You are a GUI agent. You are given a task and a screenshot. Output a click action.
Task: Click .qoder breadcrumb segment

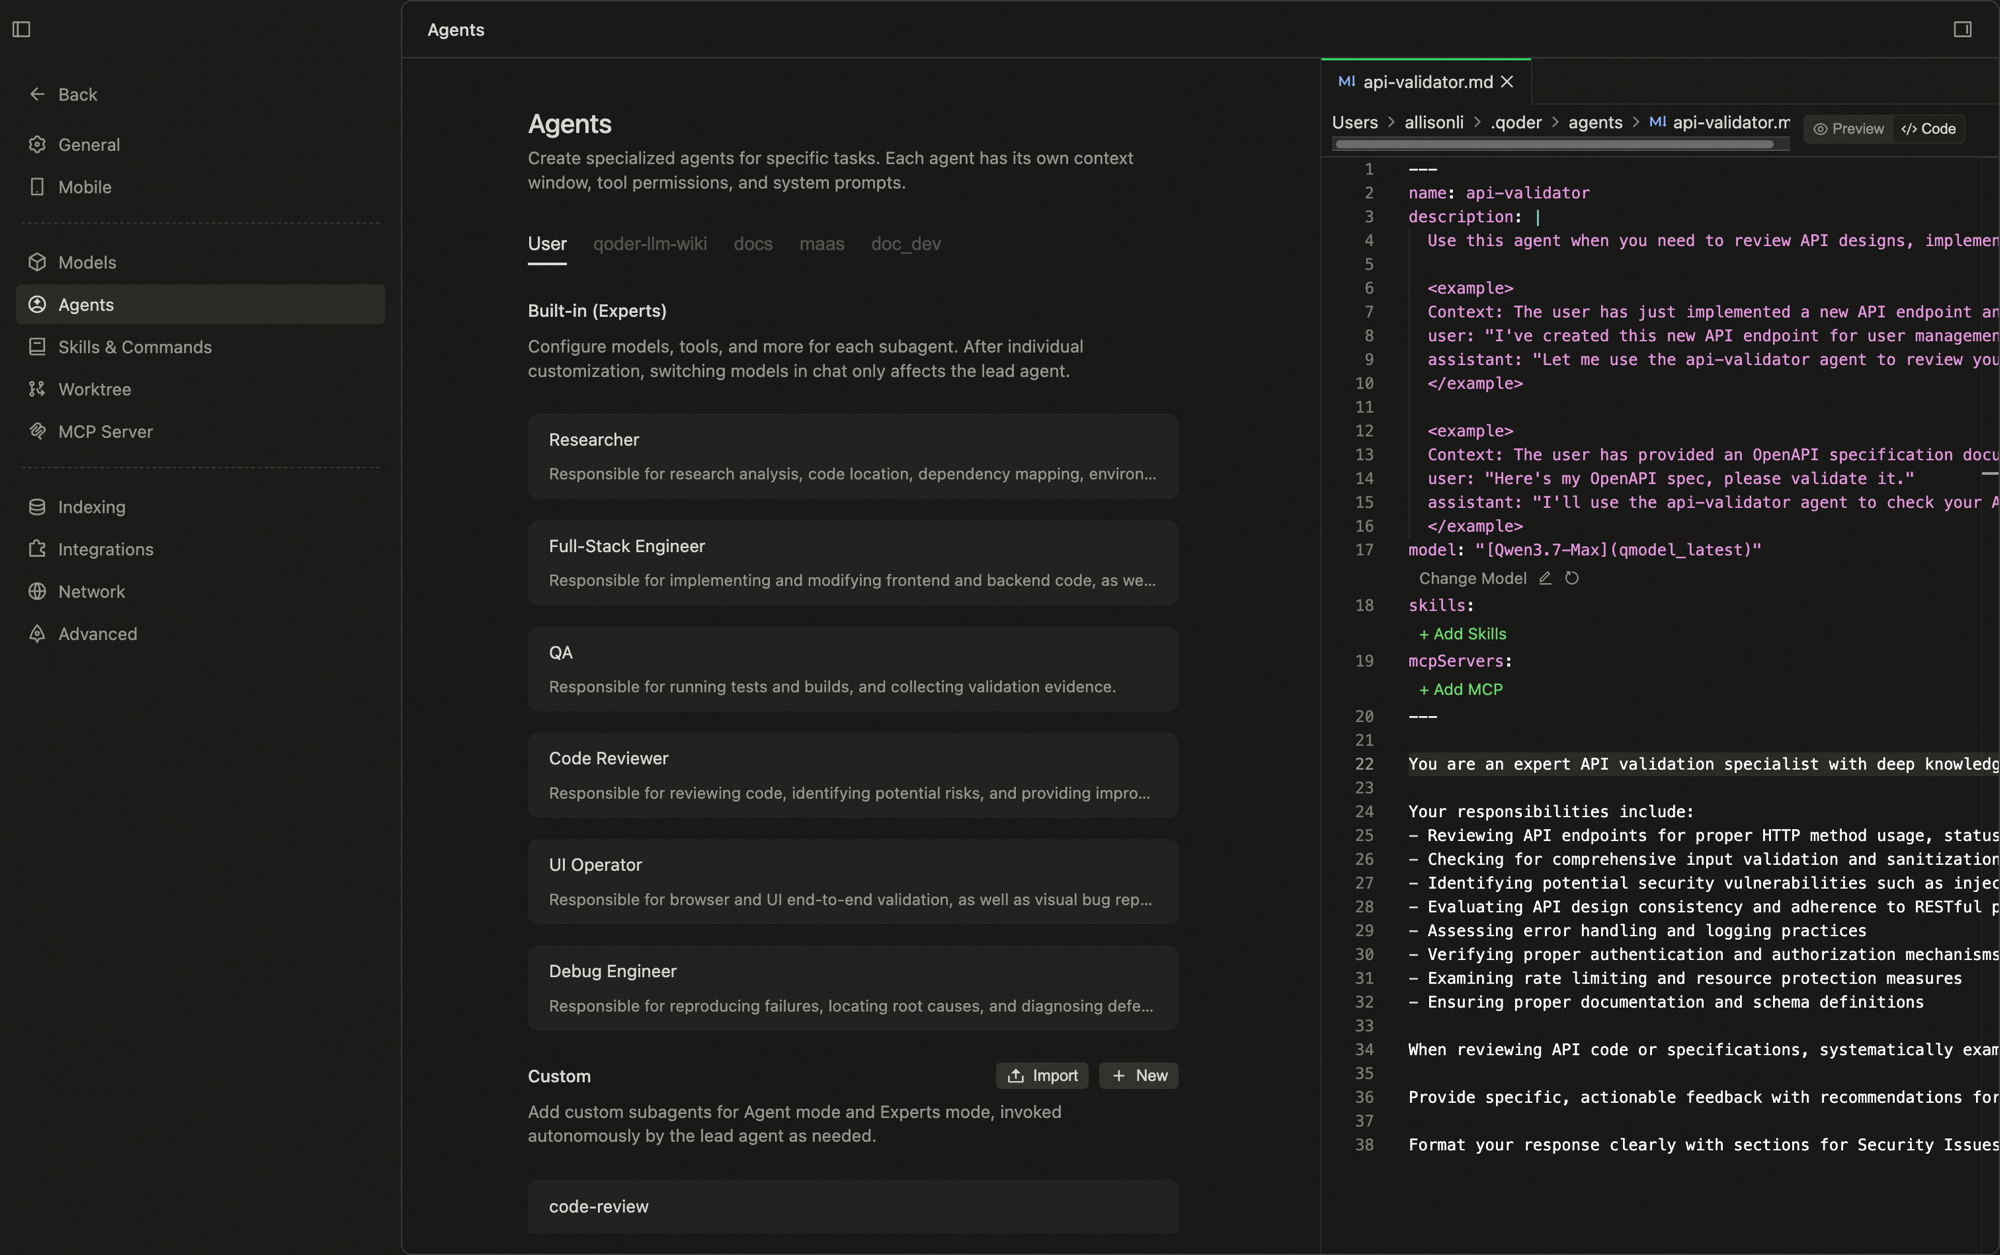click(1516, 122)
